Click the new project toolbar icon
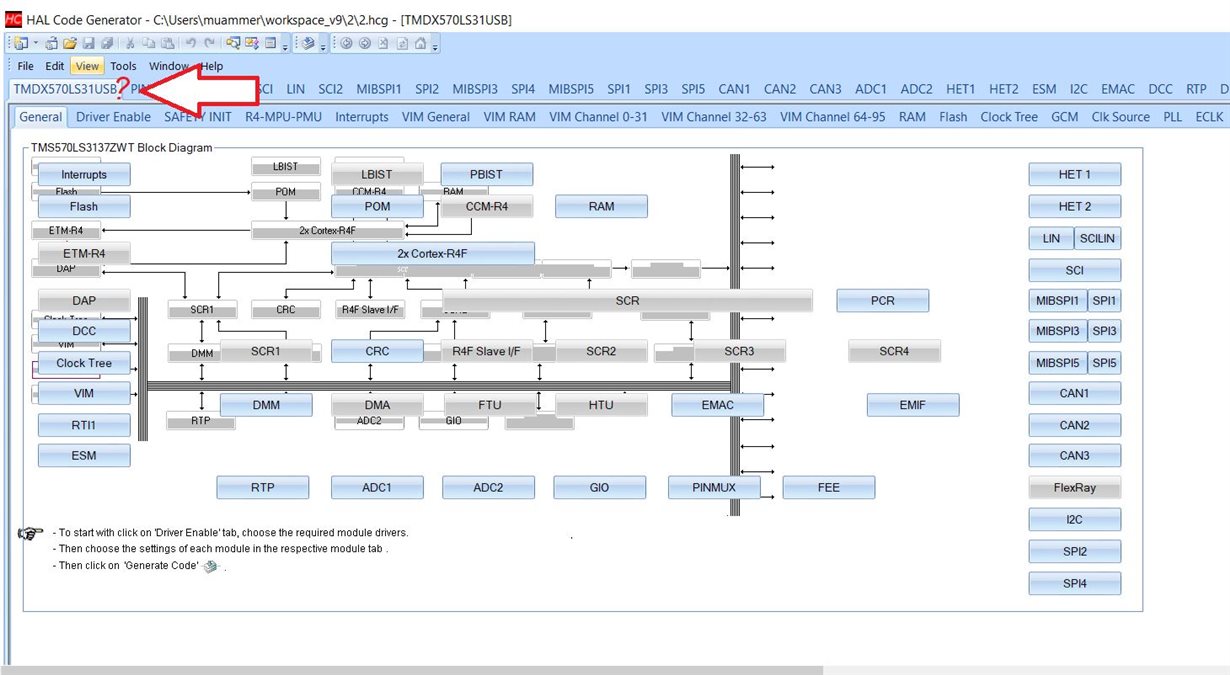This screenshot has height=675, width=1230. 19,43
